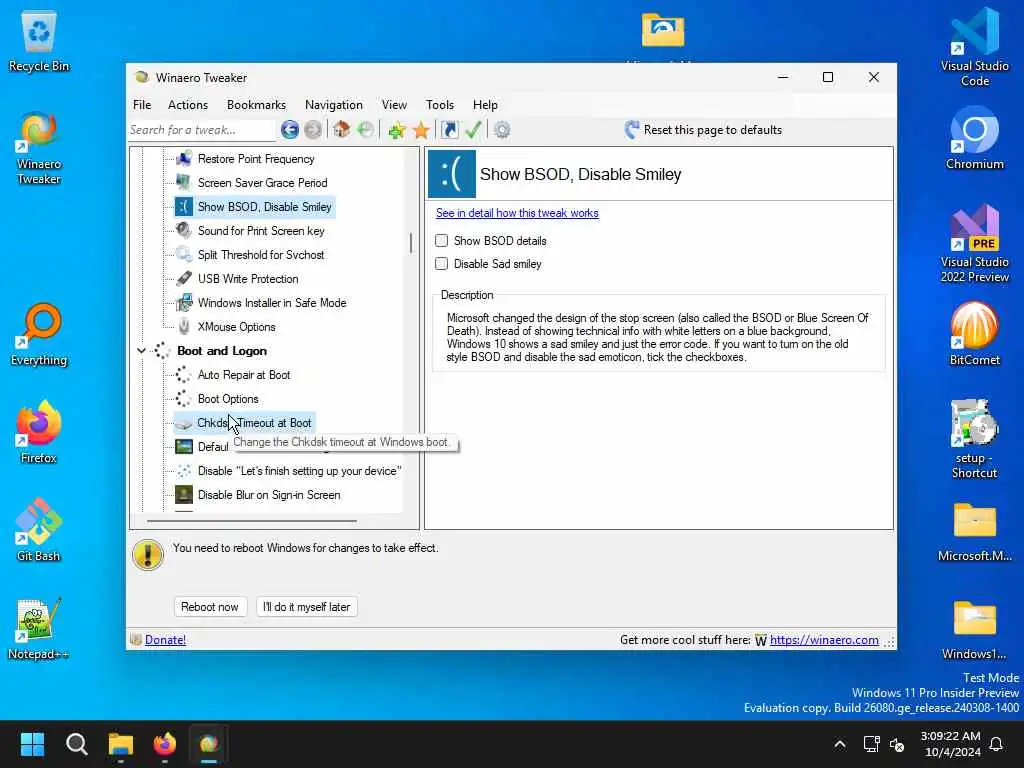This screenshot has height=768, width=1024.
Task: Select the Notepad++ desktop icon
Action: pos(39,628)
